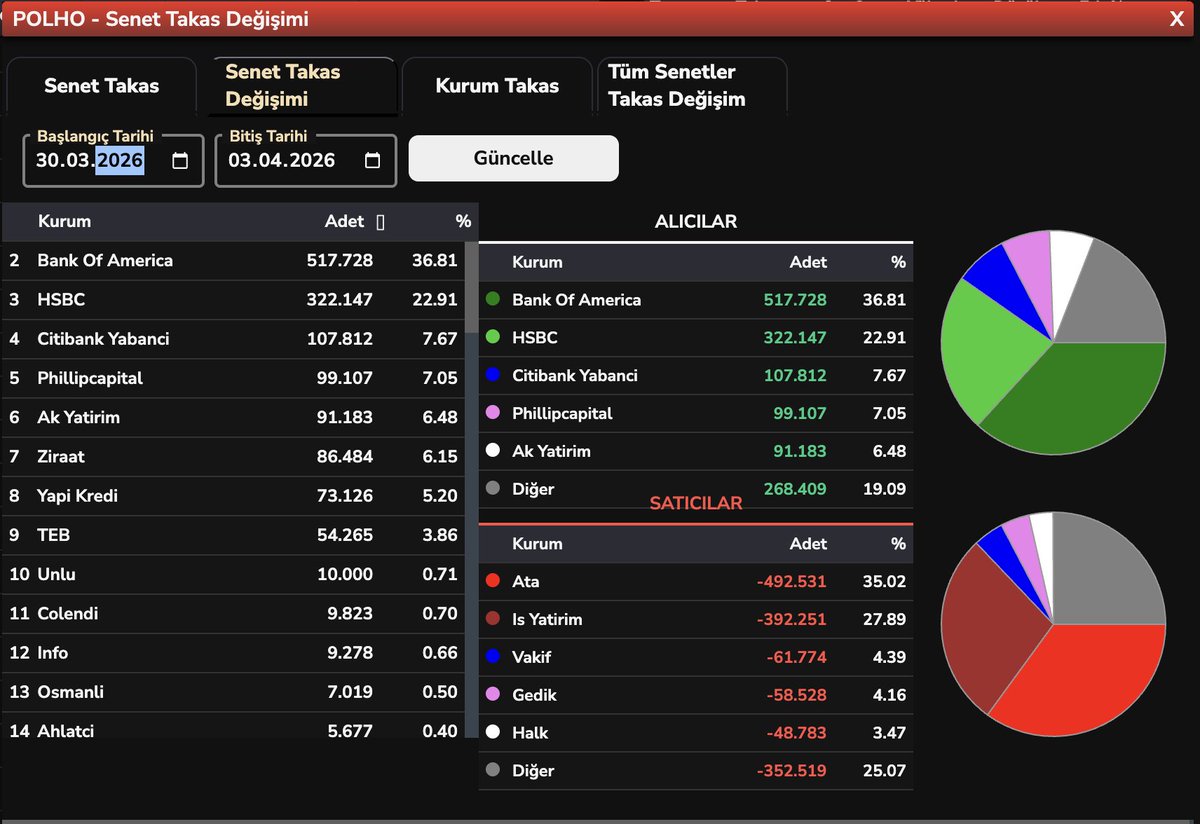Sort left table by Kurum header
Image resolution: width=1200 pixels, height=824 pixels.
pyautogui.click(x=64, y=221)
